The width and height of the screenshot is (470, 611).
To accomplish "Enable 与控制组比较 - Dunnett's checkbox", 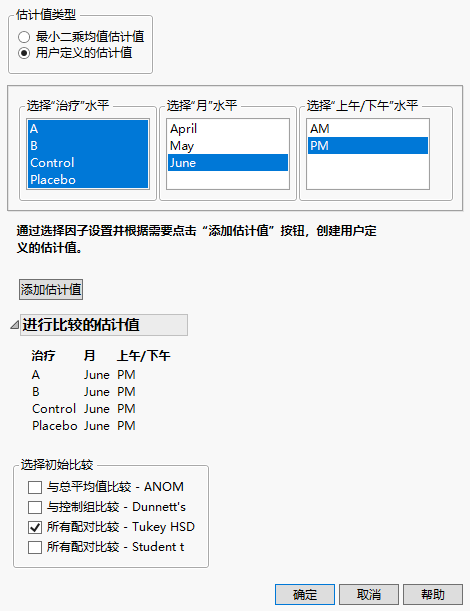I will point(35,507).
